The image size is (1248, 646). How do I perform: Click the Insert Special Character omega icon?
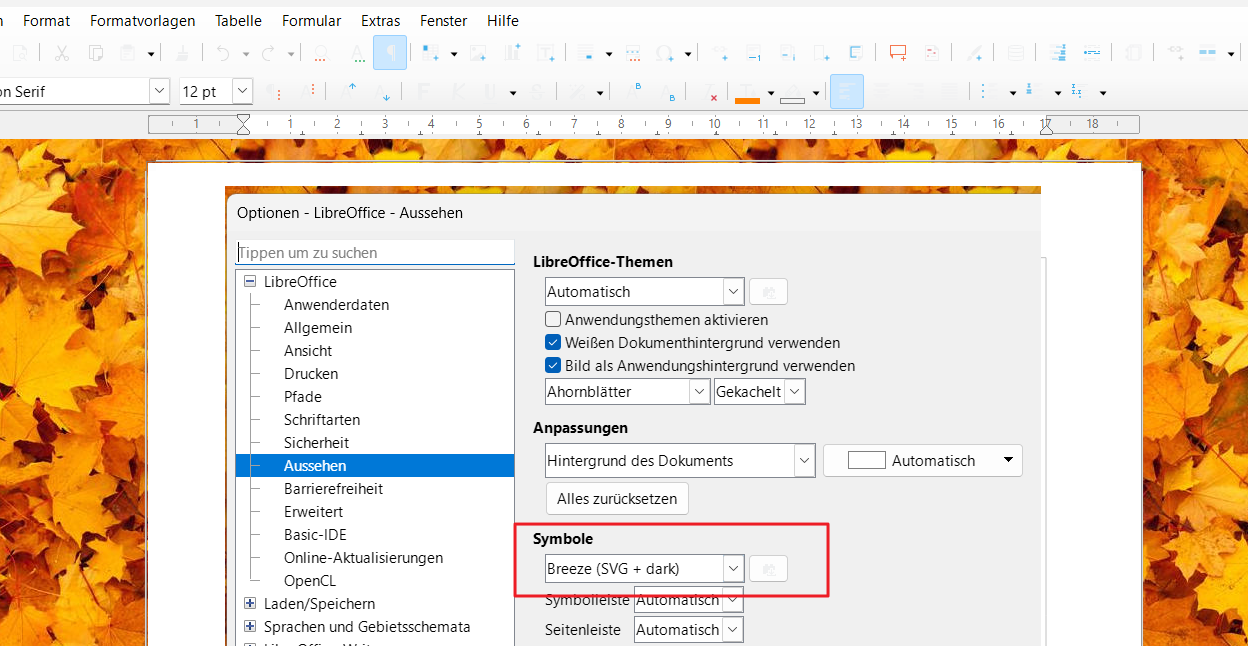664,53
